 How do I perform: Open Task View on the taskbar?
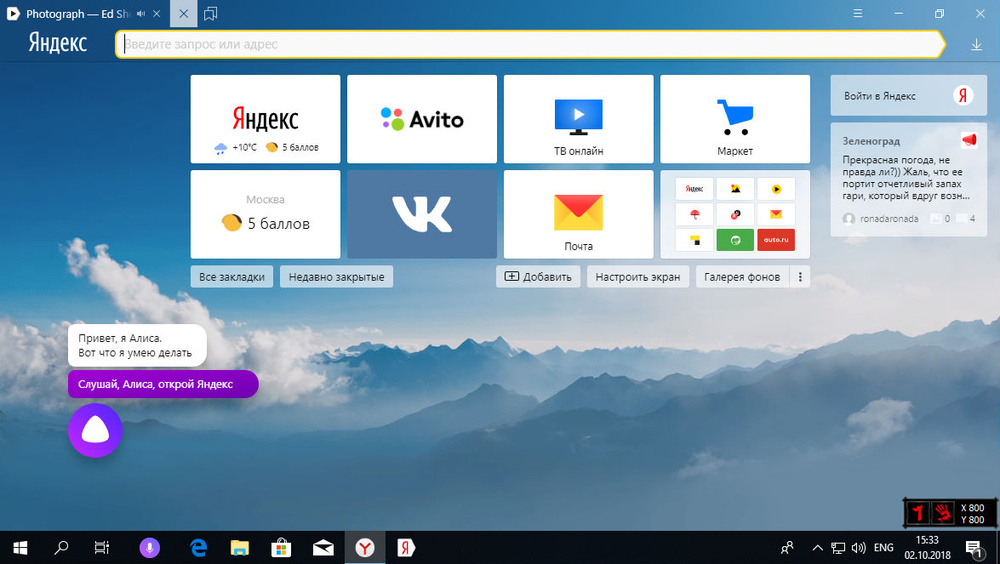pyautogui.click(x=101, y=547)
